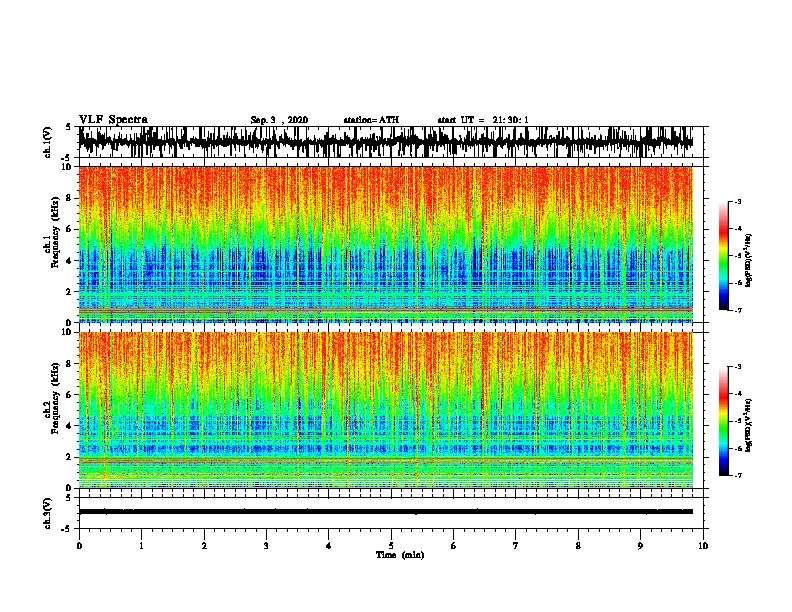Viewport: 792px width, 612px height.
Task: Click the "-3" value on ch.1 colorbar
Action: tap(738, 202)
